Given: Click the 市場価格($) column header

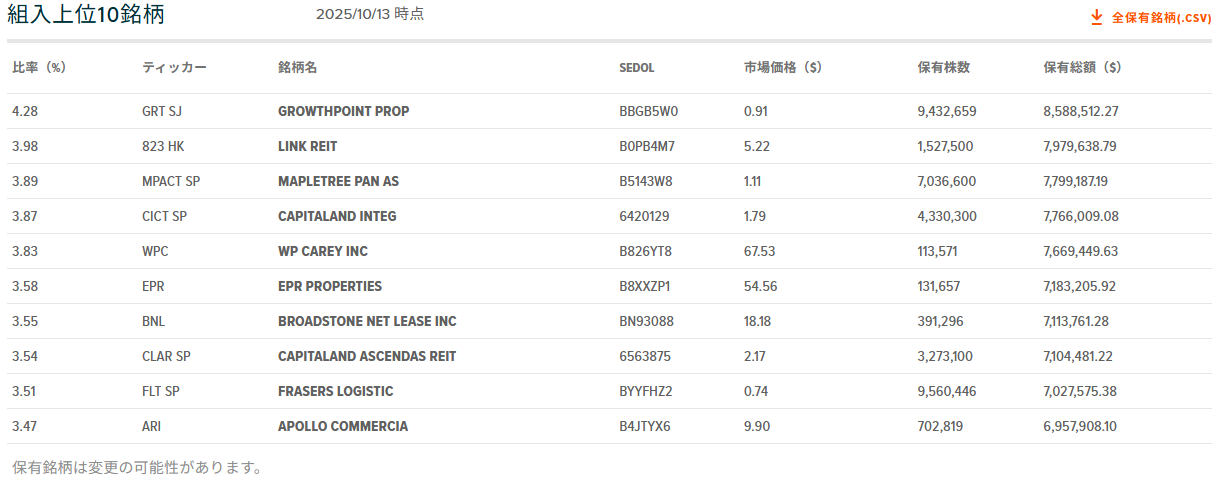Looking at the screenshot, I should point(782,68).
